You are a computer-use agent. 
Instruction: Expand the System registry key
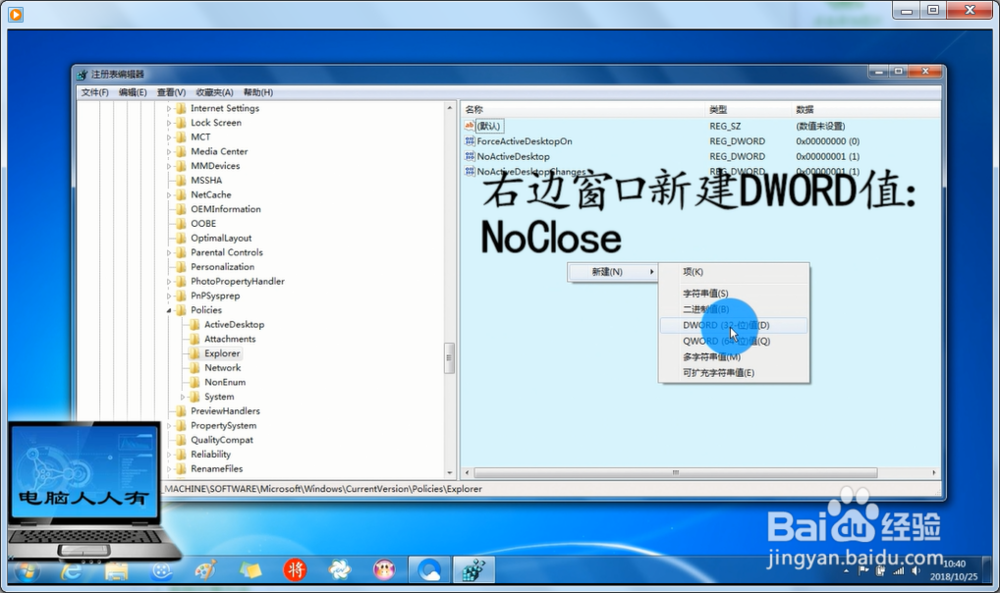[x=185, y=396]
